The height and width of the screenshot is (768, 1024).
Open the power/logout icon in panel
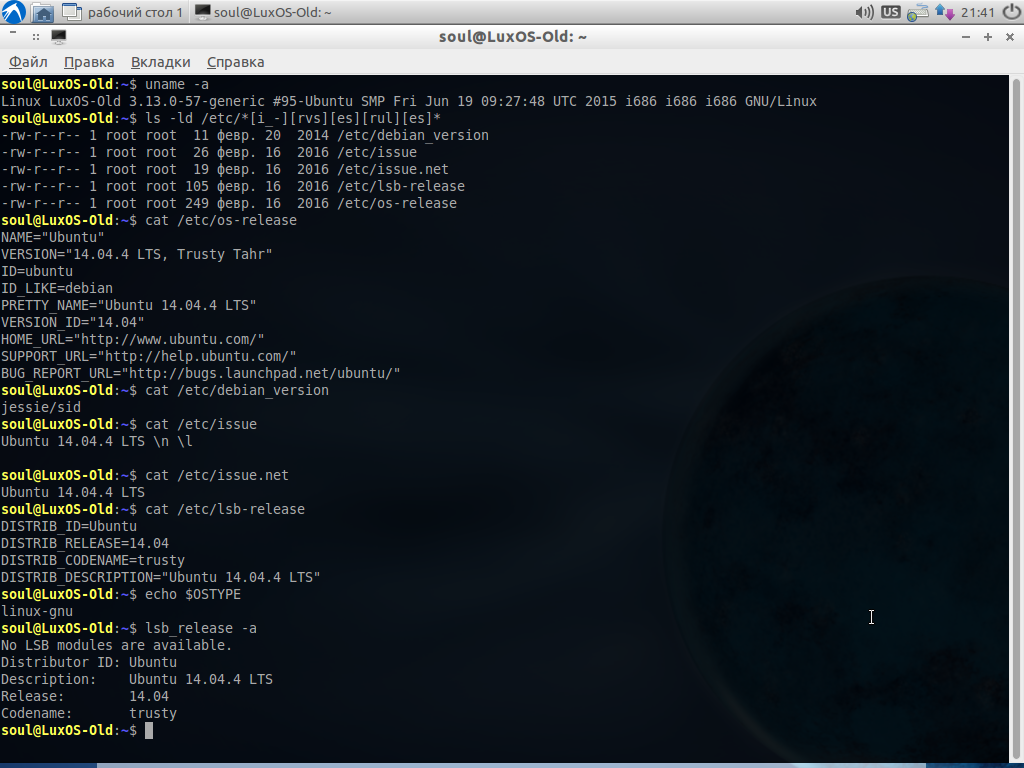coord(1011,12)
